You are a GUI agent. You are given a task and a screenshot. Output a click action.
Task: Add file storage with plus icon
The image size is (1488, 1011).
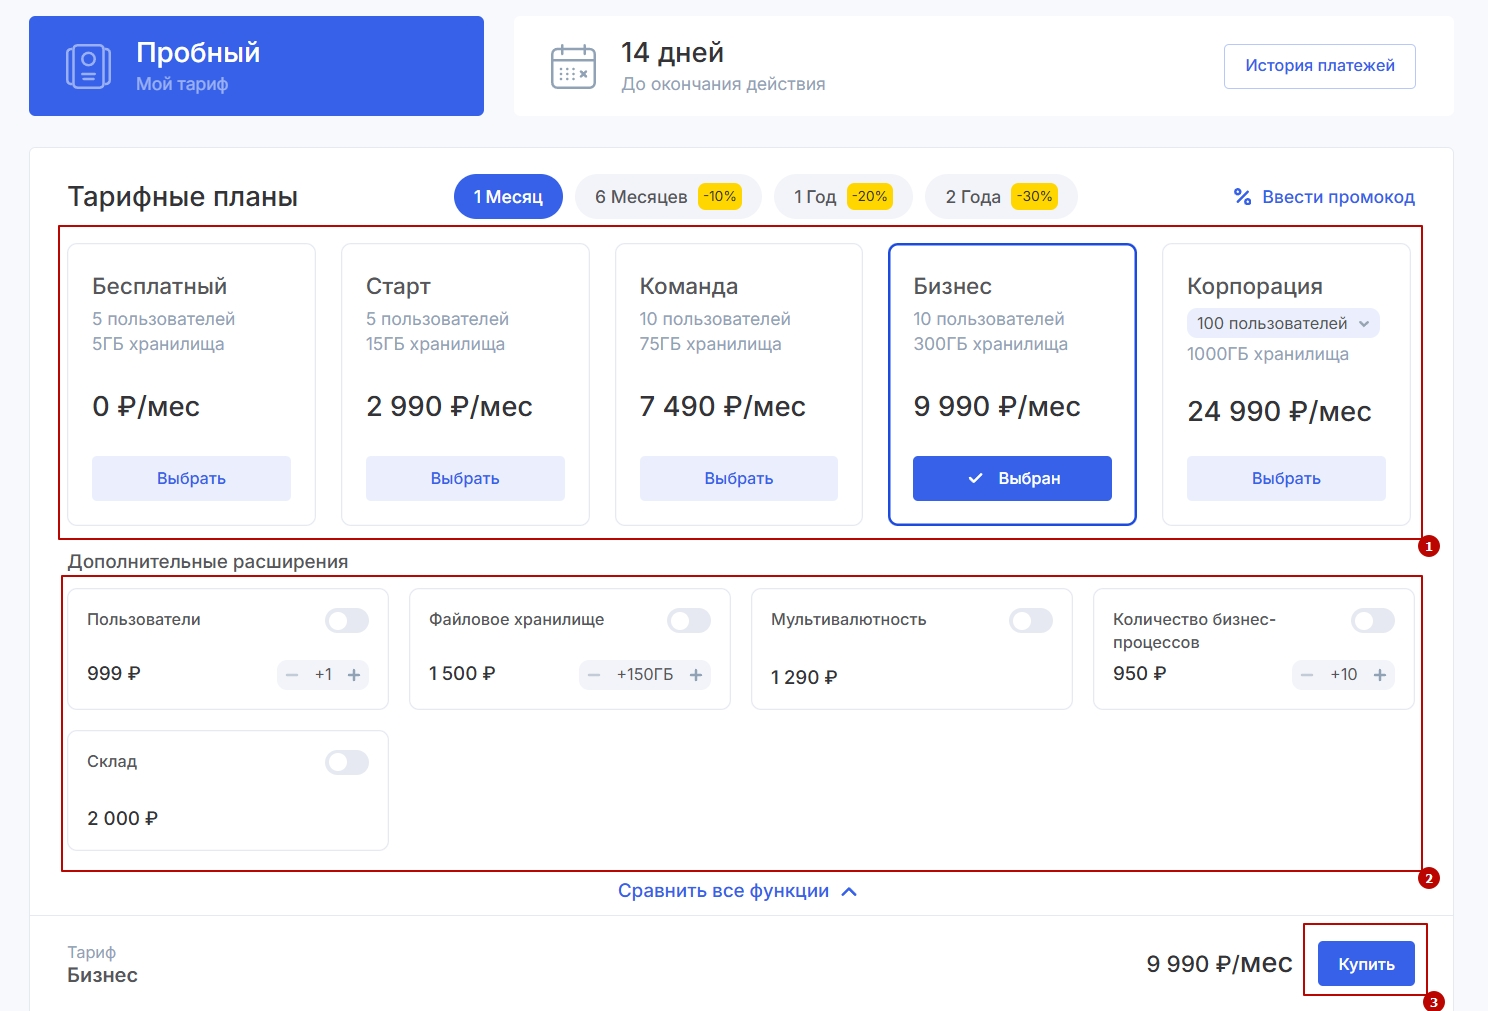tap(696, 675)
